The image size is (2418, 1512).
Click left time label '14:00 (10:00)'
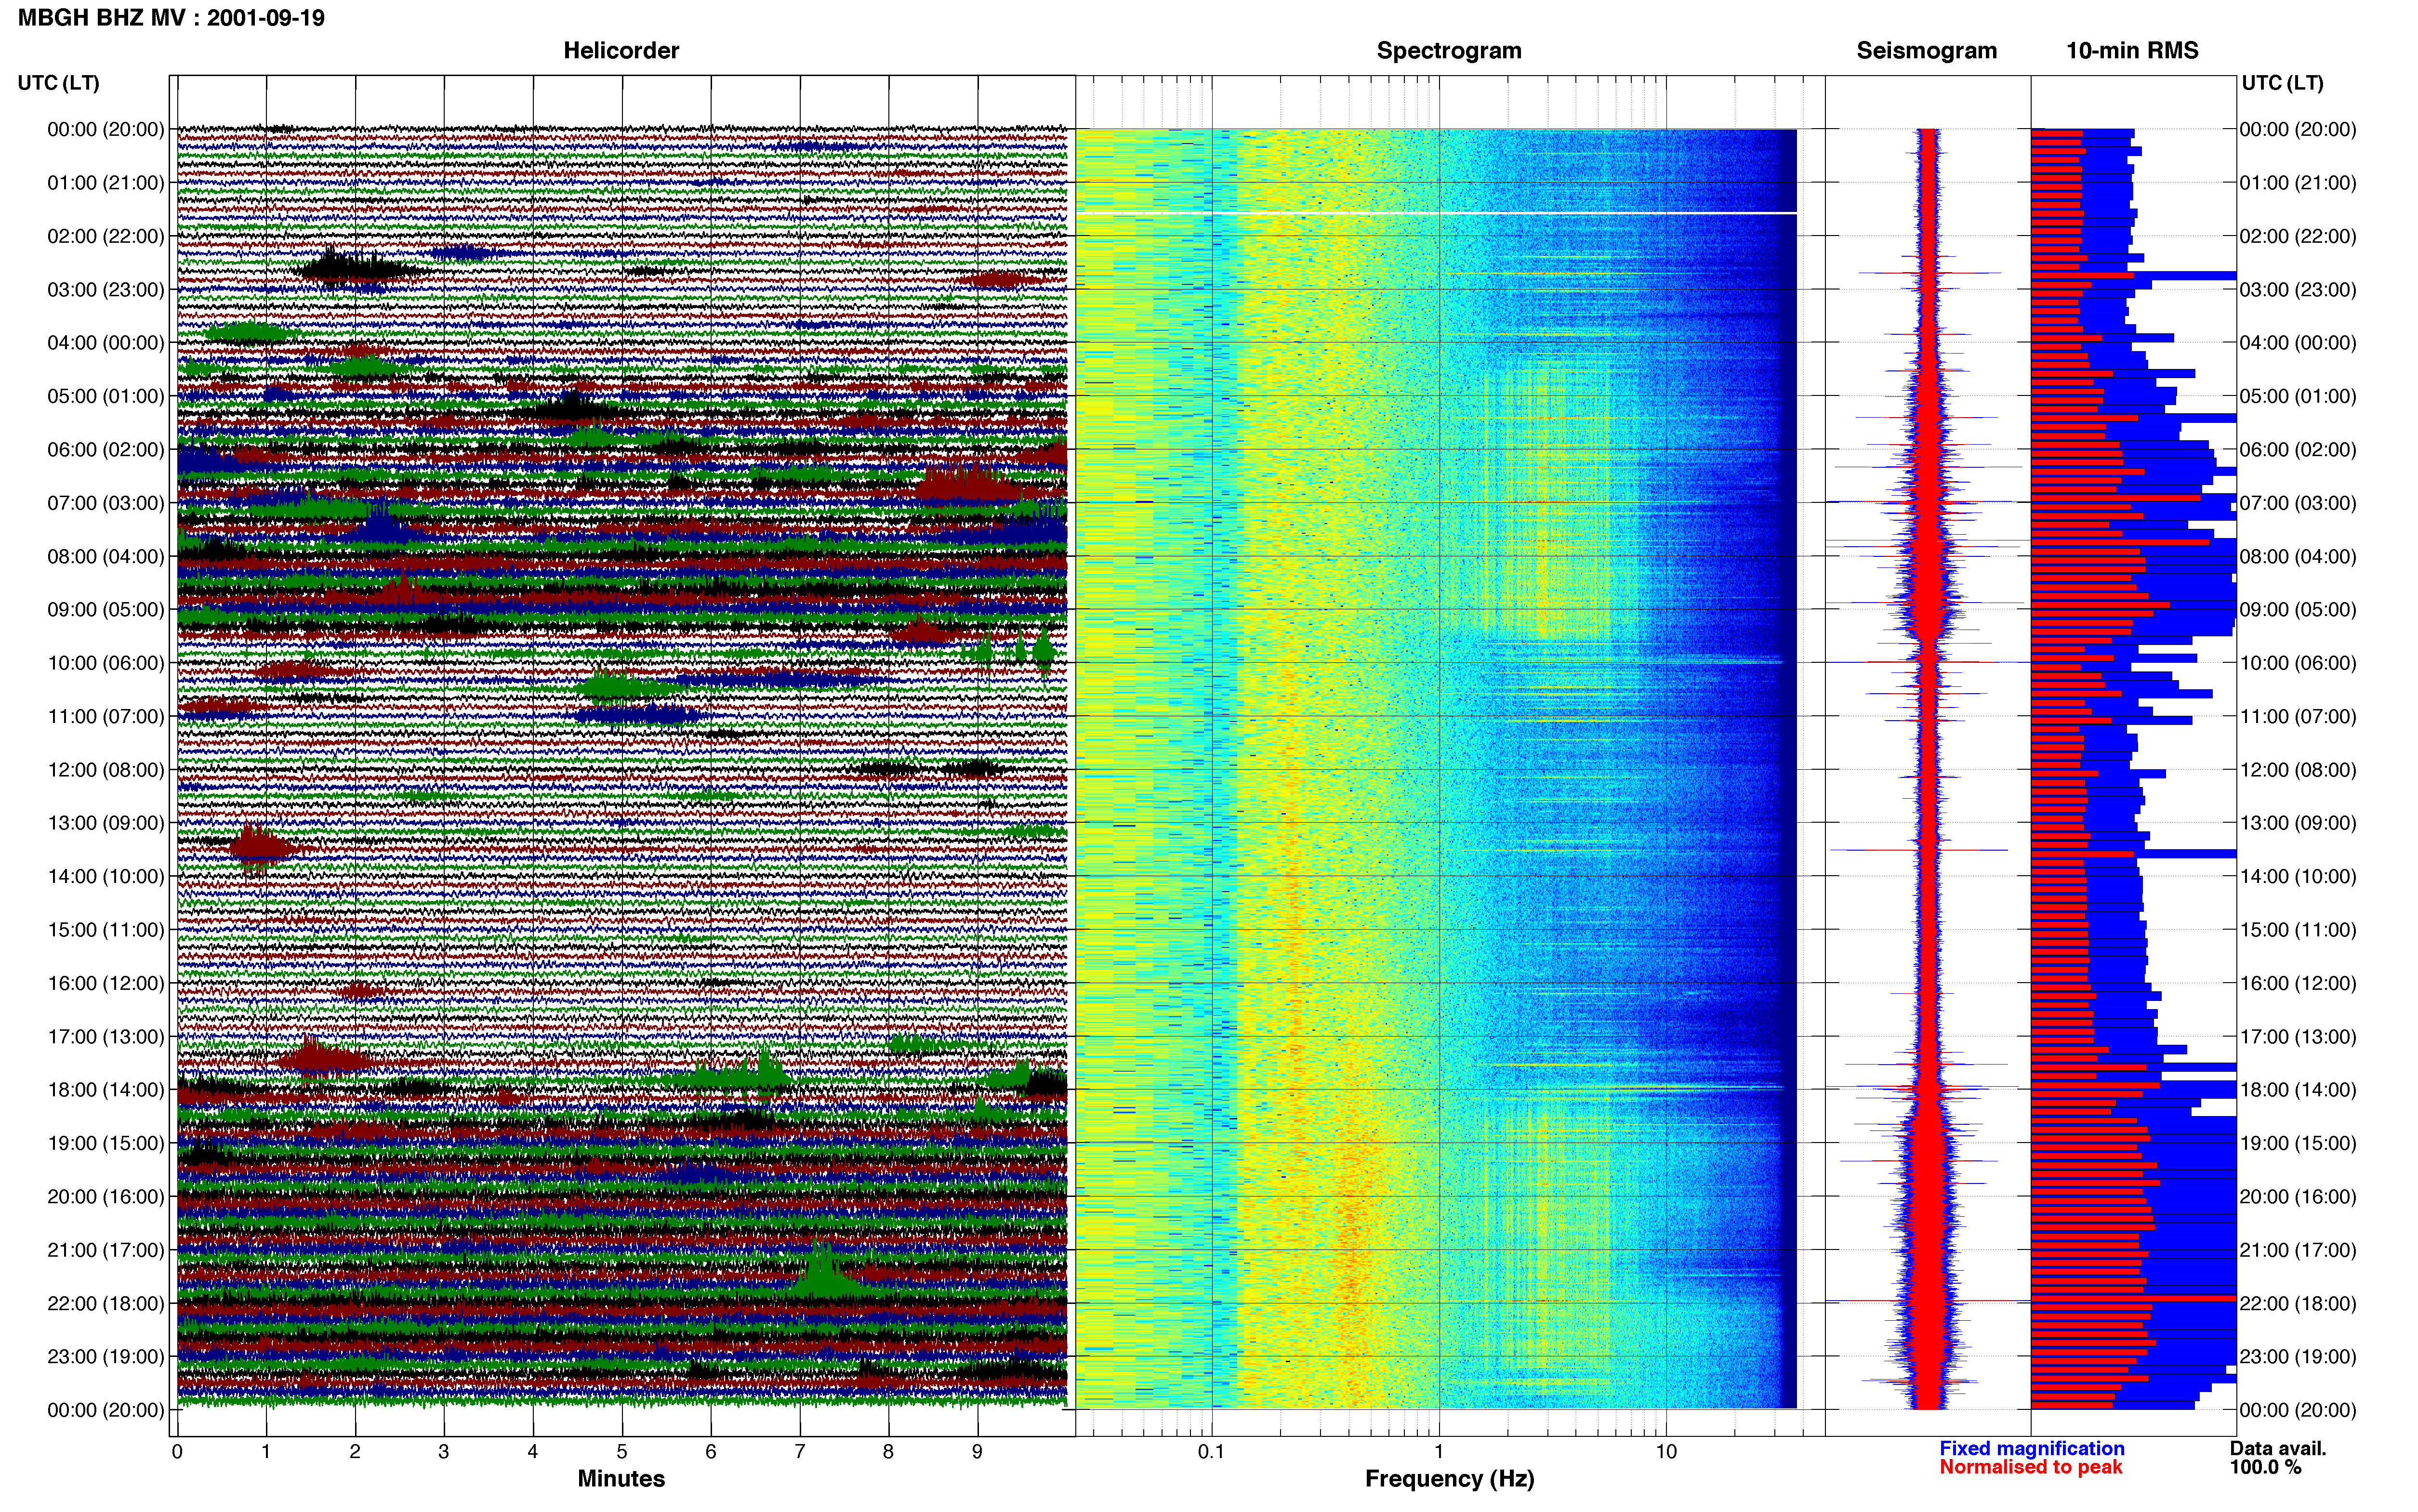pos(106,877)
